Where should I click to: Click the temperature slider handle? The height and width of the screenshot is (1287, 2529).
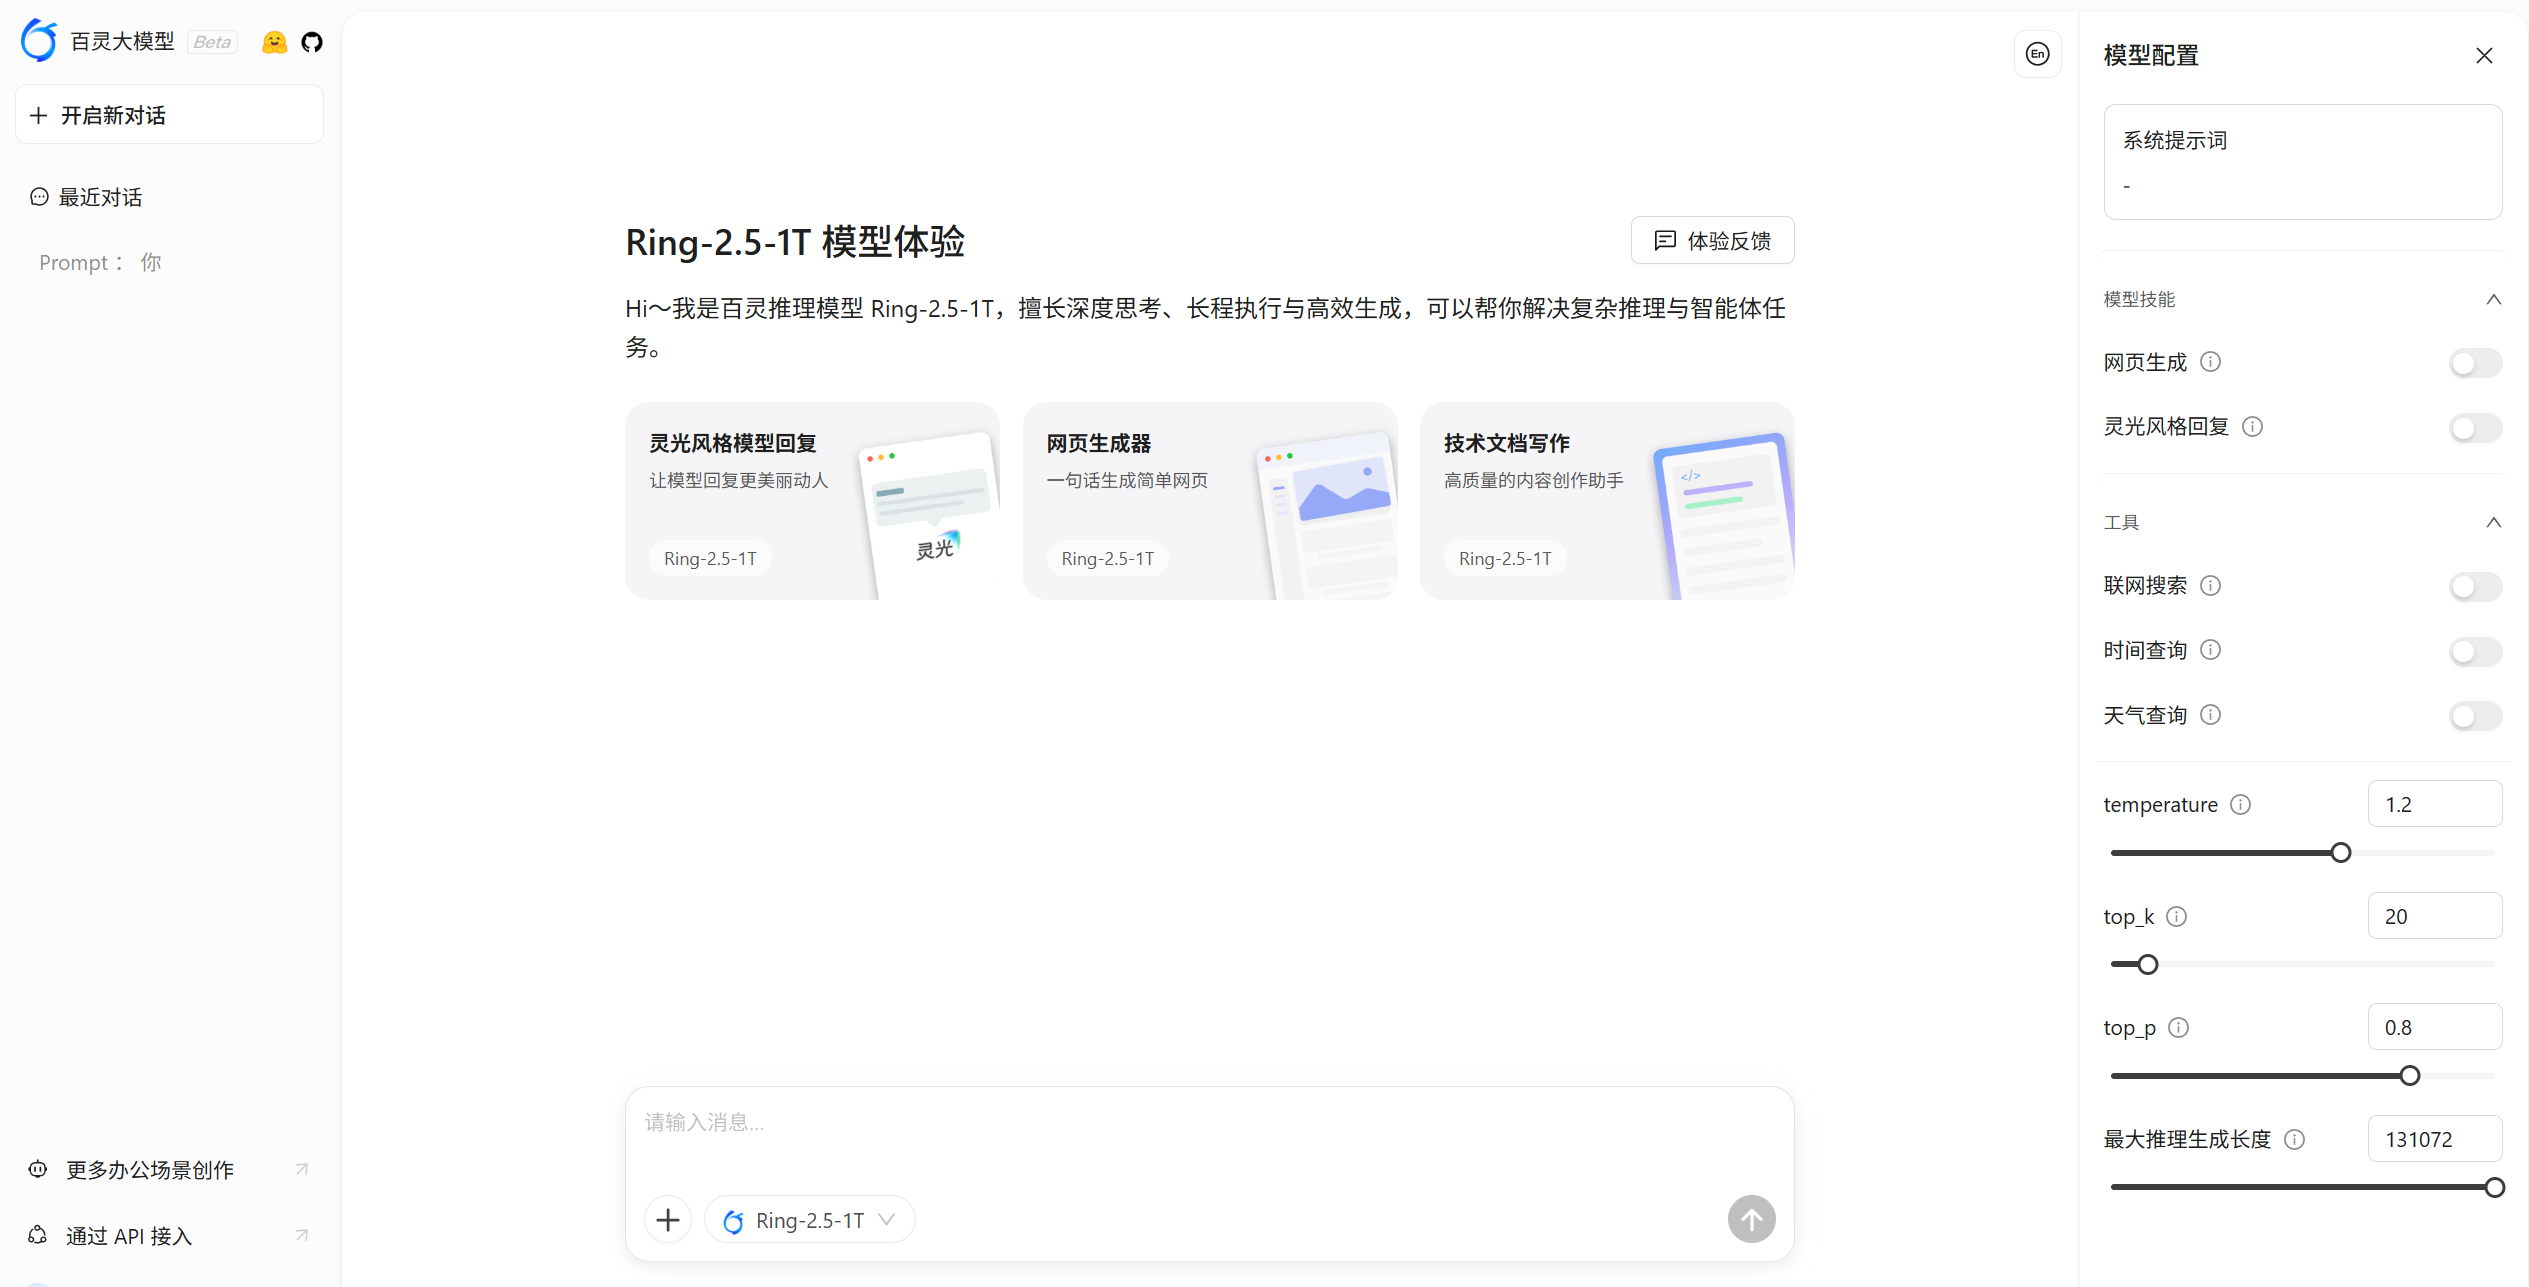2340,853
